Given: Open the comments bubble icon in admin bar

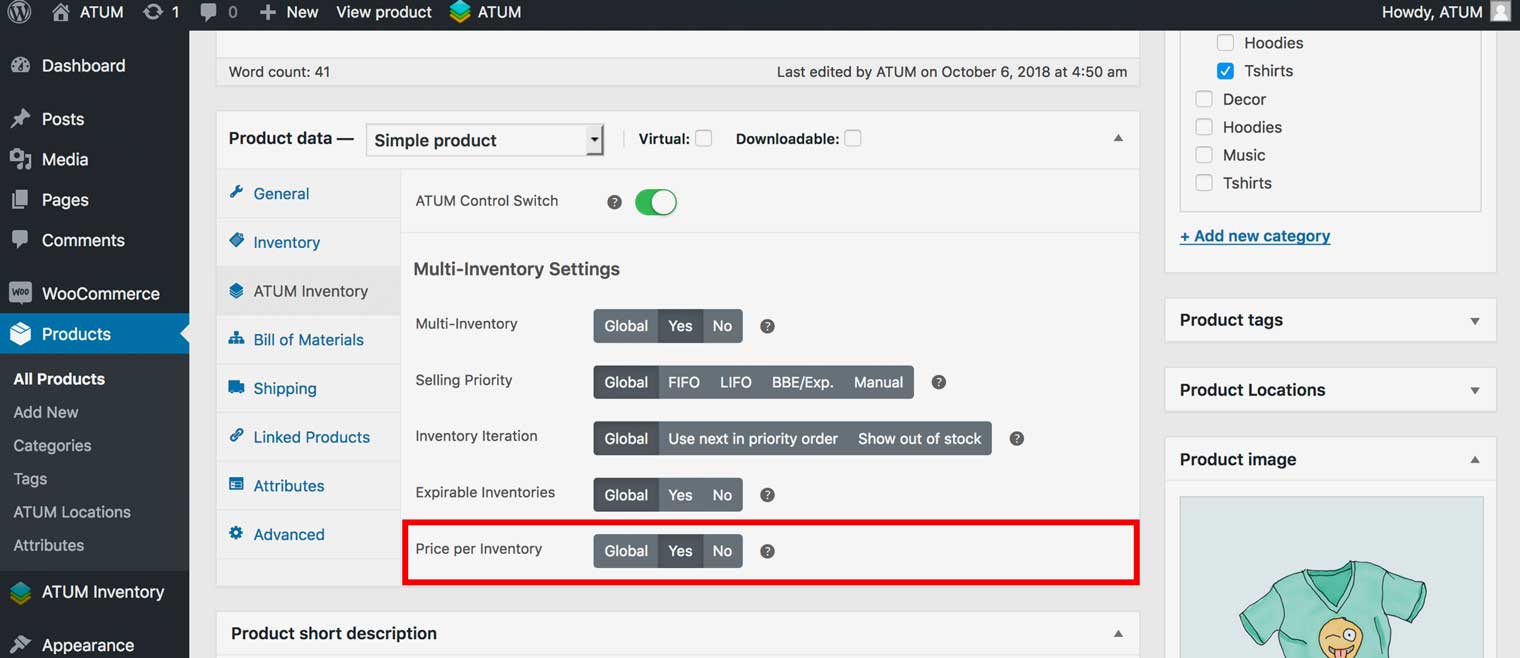Looking at the screenshot, I should coord(208,12).
